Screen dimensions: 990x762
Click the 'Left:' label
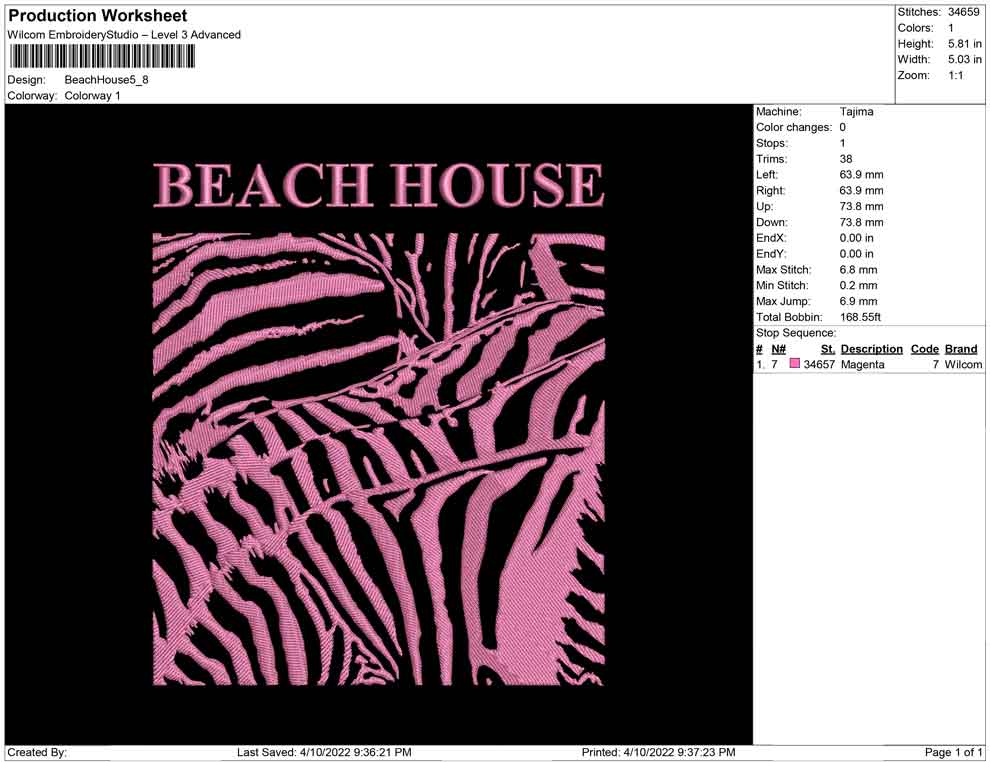point(767,175)
